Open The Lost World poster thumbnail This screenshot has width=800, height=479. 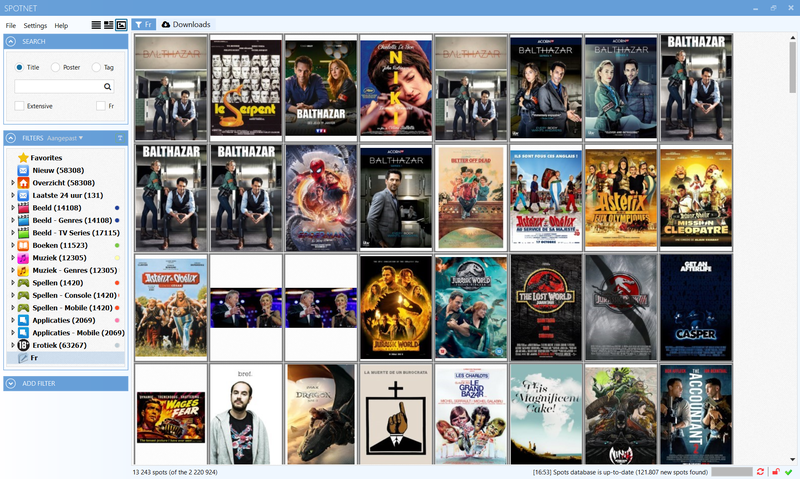click(546, 307)
